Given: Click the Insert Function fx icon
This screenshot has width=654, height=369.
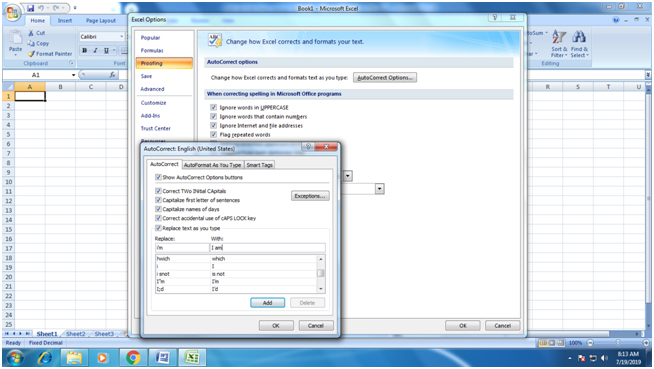Looking at the screenshot, I should (x=112, y=75).
